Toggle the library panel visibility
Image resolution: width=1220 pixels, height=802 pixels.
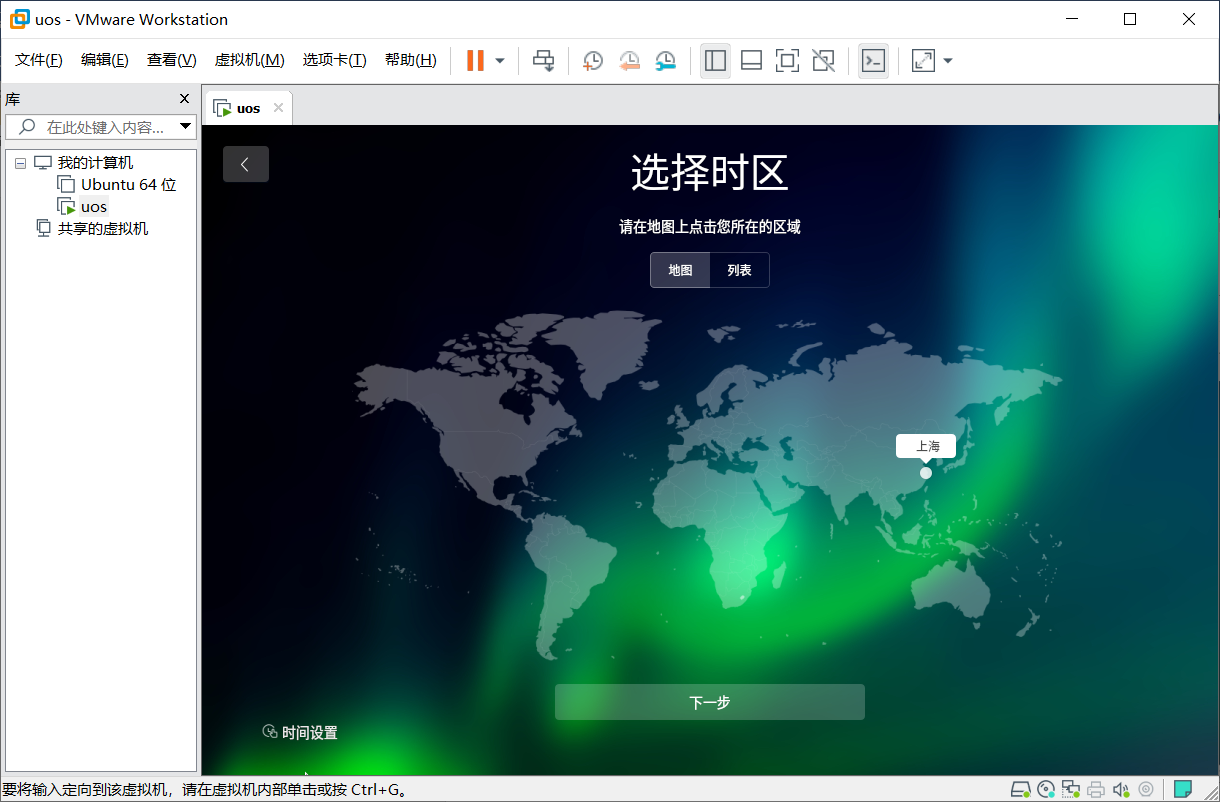click(x=715, y=61)
